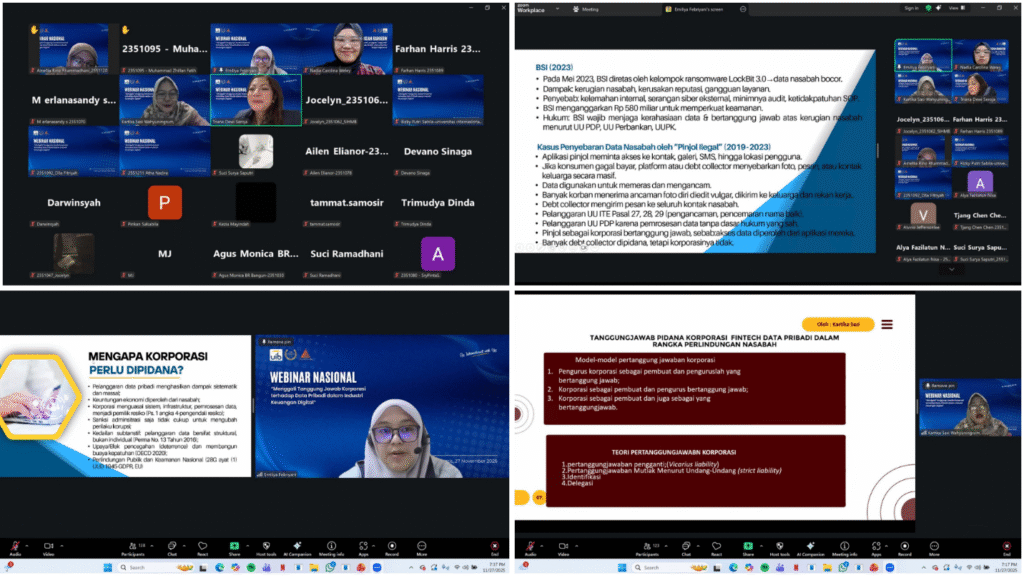This screenshot has height=576, width=1024.
Task: Open Participants panel in lower-left Zoom toolbar
Action: pos(134,546)
